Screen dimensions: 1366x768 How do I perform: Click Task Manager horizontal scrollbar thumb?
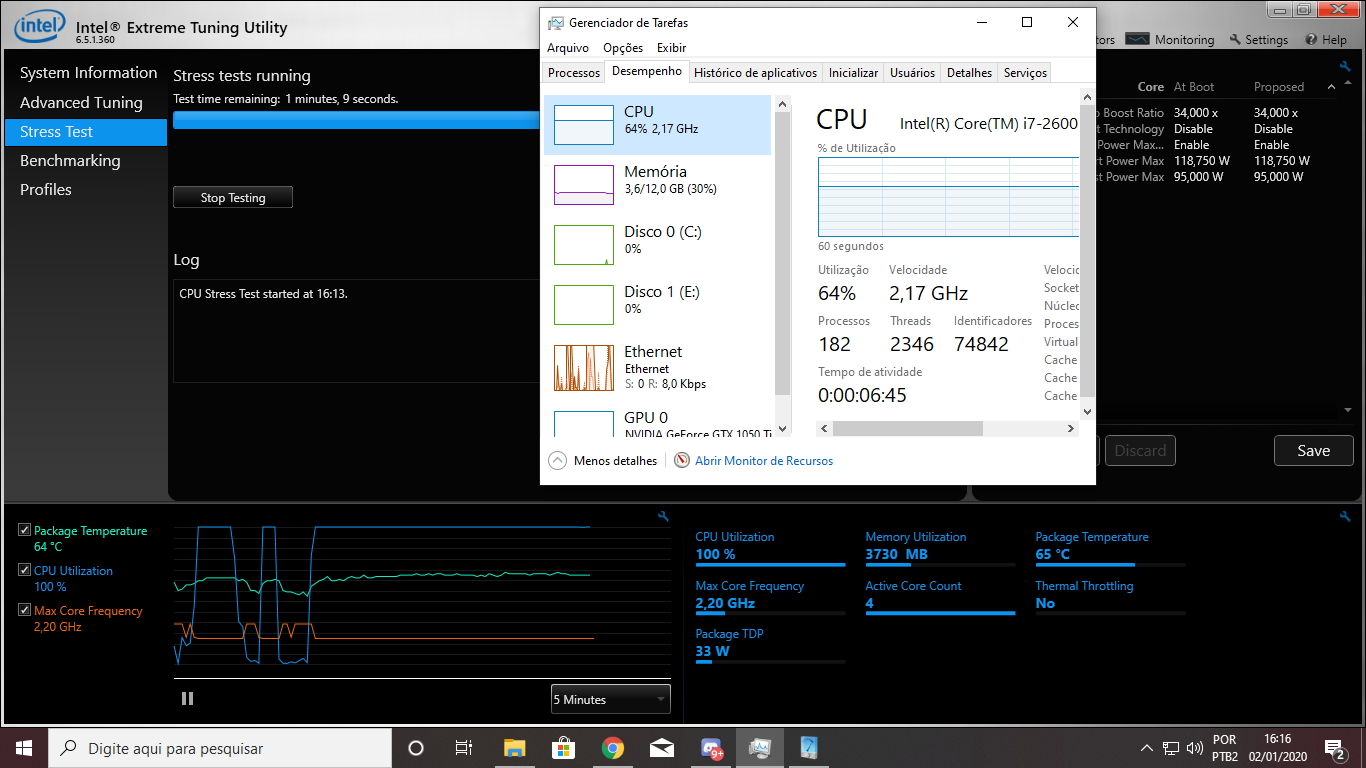click(x=907, y=428)
